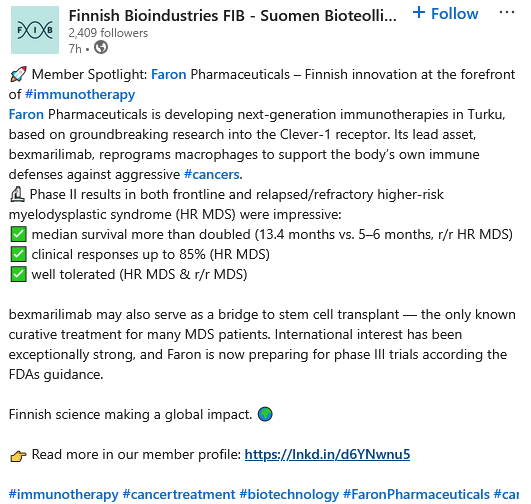
Task: Open the #FaronPharmaceuticals hashtag
Action: pos(417,494)
